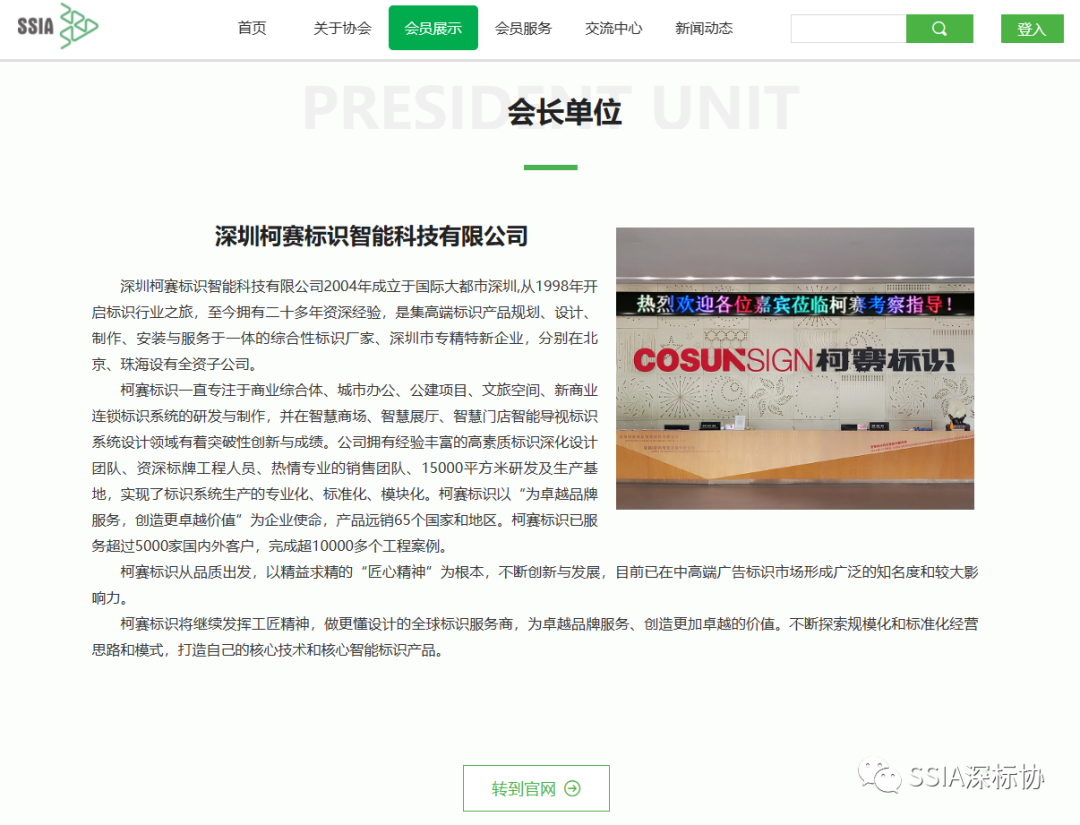Viewport: 1080px width, 825px height.
Task: Switch to the 会员展示 tab
Action: pos(432,28)
